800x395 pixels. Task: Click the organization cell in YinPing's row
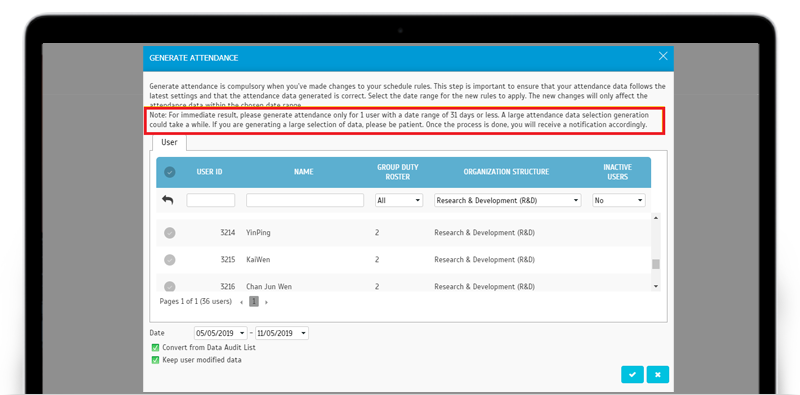point(485,233)
